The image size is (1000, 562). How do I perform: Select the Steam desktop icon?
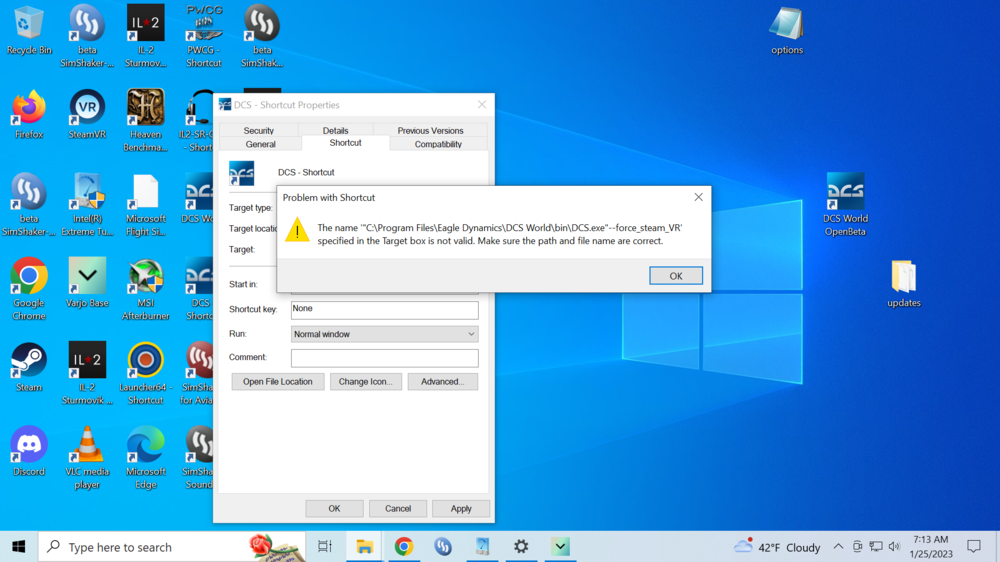point(29,367)
